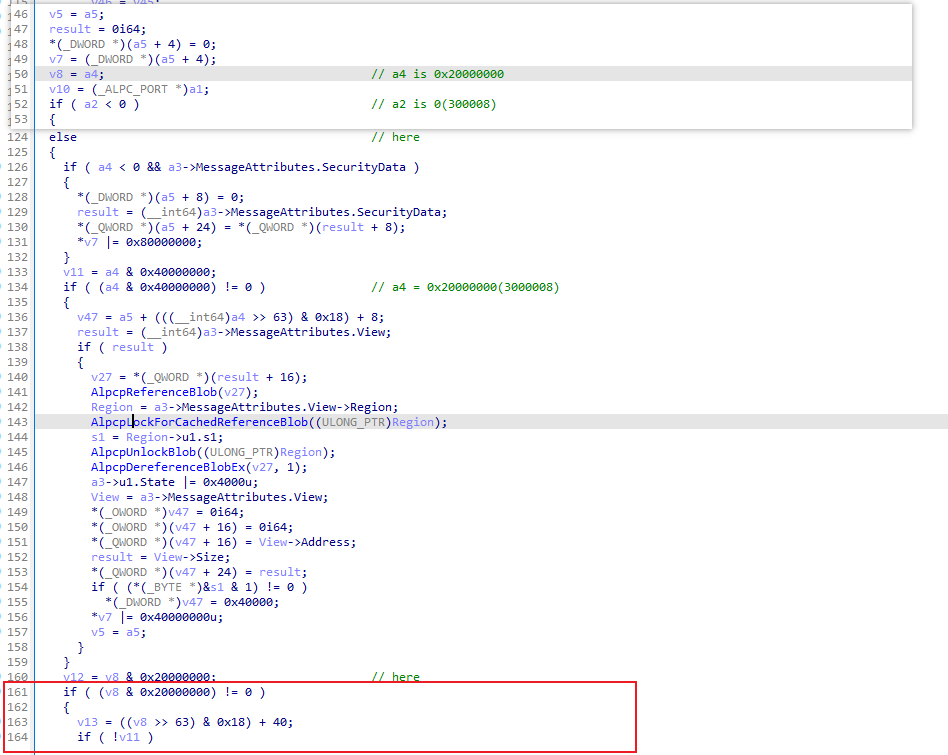
Task: Click comment '// a2 is 0(300008)'
Action: click(x=433, y=104)
